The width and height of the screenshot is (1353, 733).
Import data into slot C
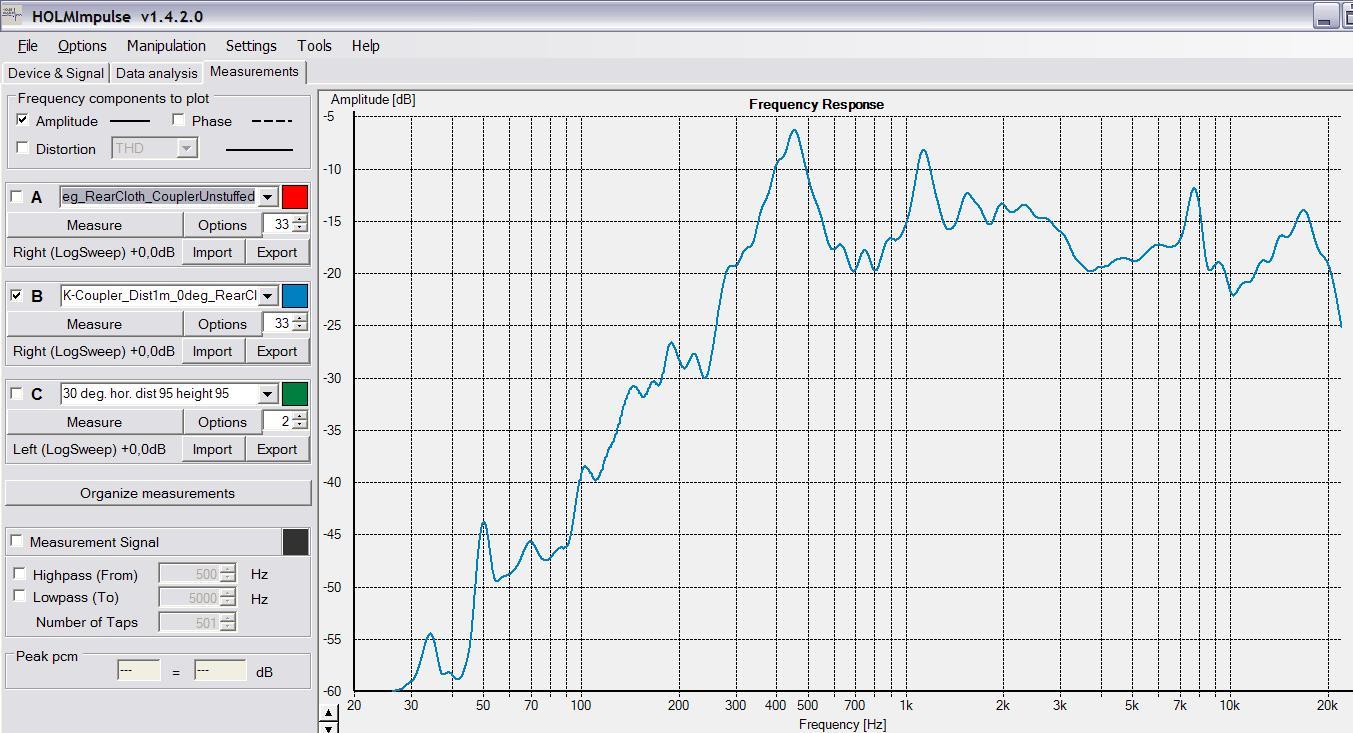[x=212, y=449]
